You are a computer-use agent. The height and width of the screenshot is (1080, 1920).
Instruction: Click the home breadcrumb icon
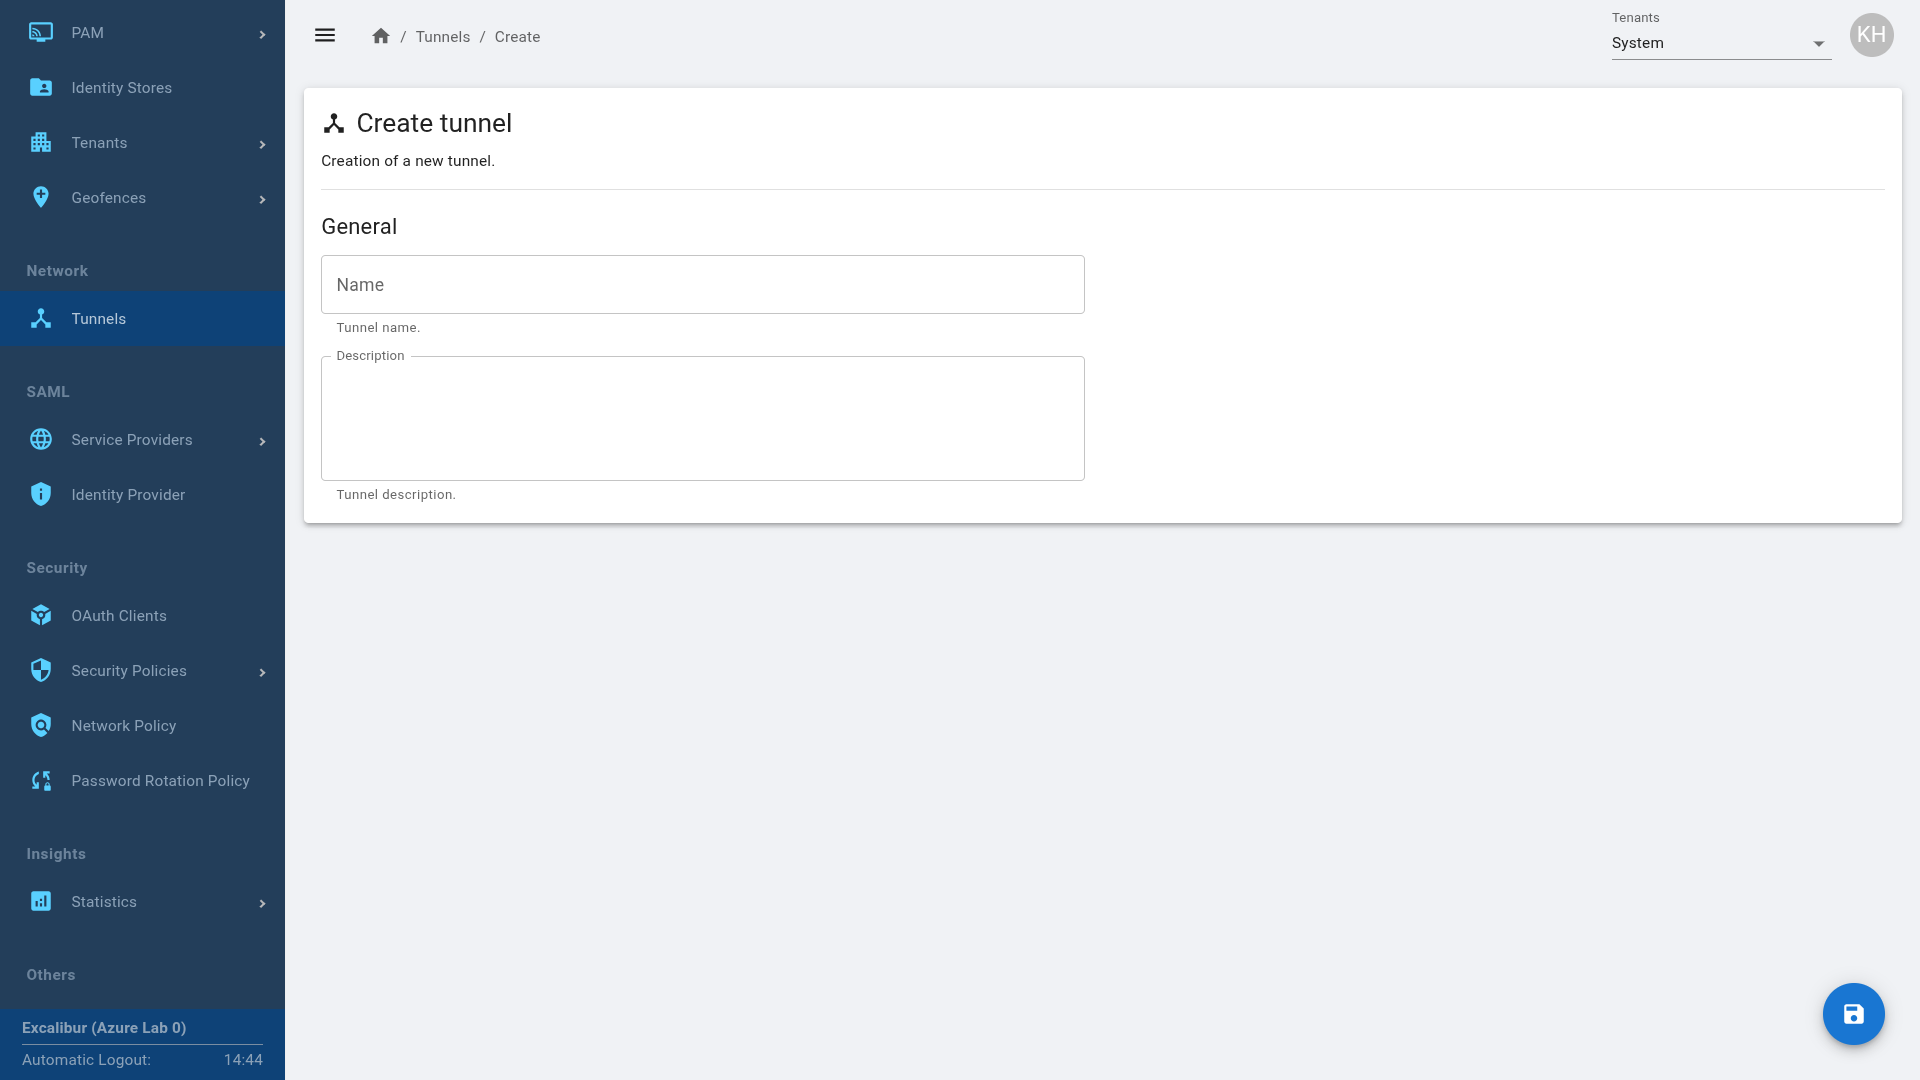[381, 37]
